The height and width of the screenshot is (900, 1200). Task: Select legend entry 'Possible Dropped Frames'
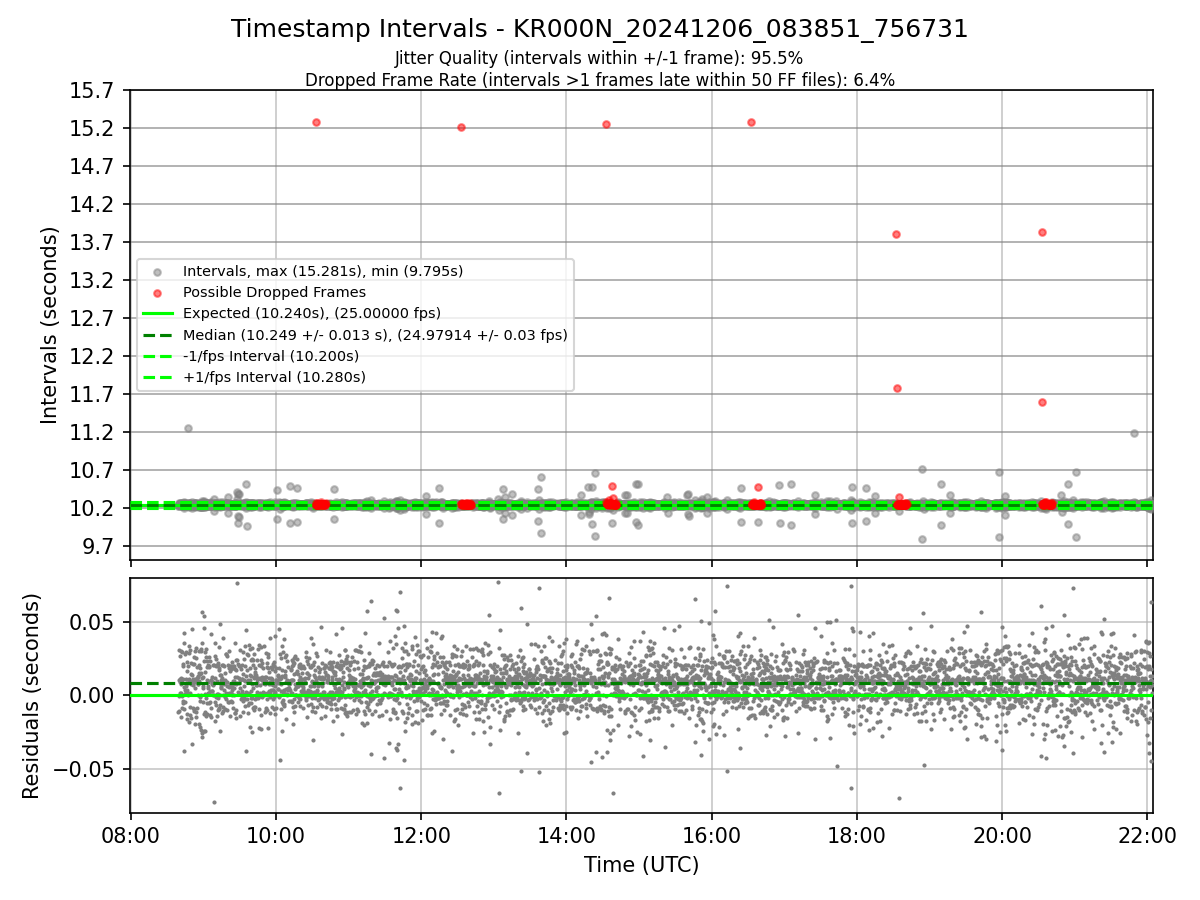click(274, 292)
